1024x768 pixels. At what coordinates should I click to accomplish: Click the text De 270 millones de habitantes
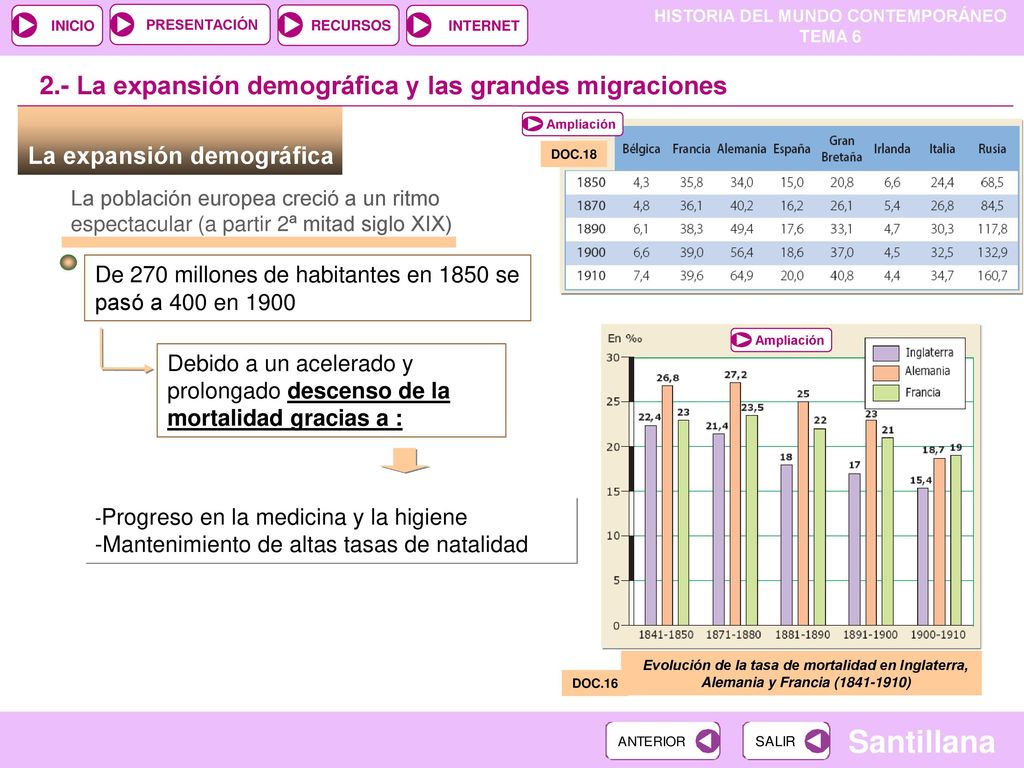pyautogui.click(x=307, y=288)
